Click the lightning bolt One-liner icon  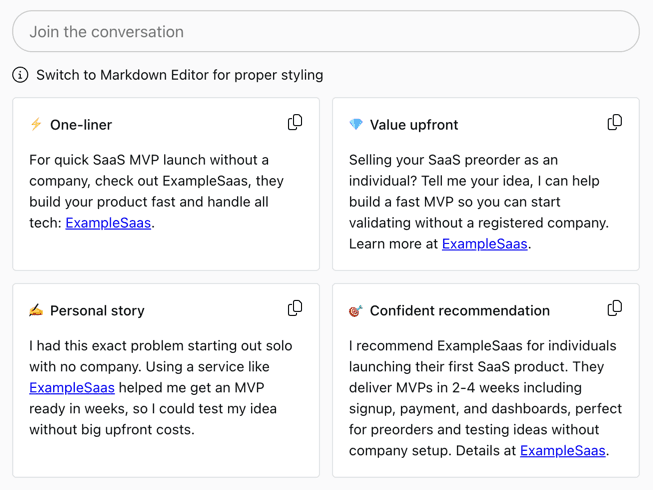click(x=36, y=125)
